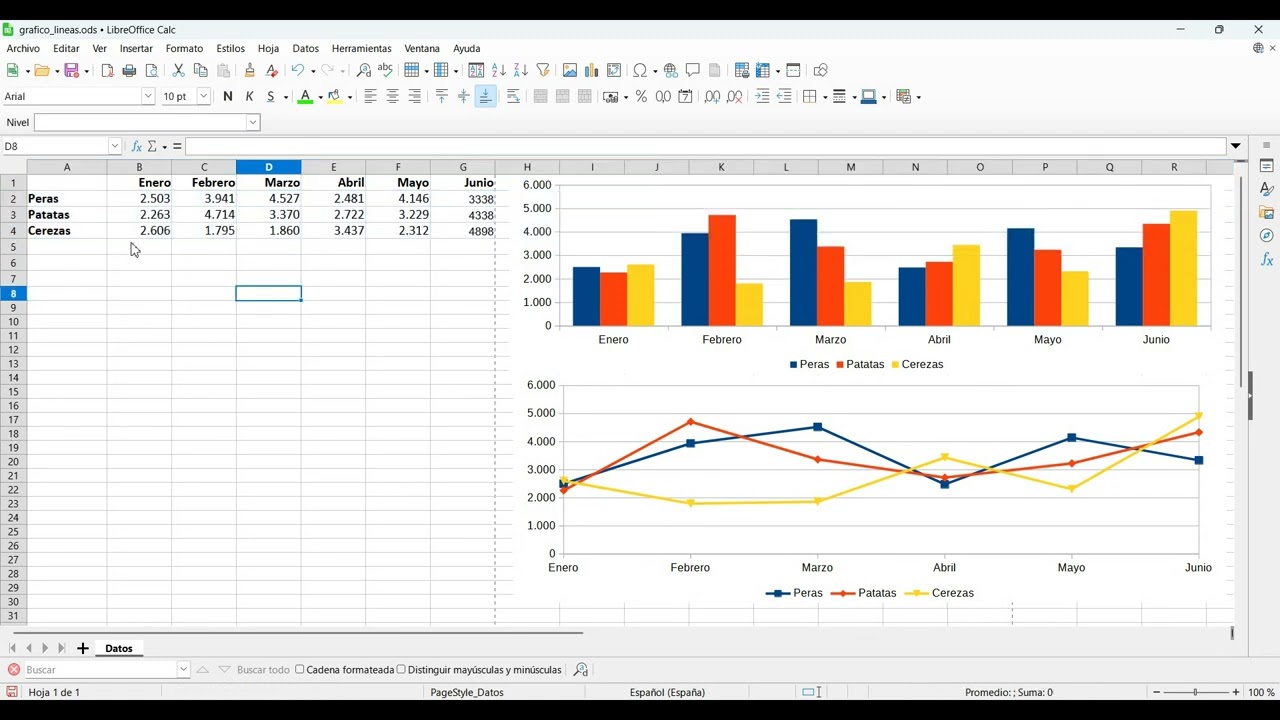The height and width of the screenshot is (720, 1280).
Task: Click into the formula input line
Action: (x=706, y=147)
